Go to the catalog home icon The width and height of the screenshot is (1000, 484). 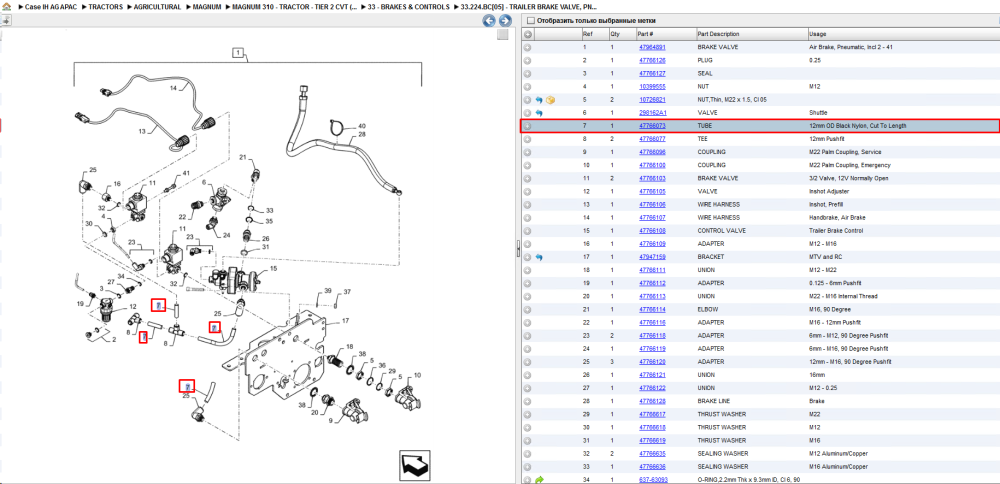5,7
